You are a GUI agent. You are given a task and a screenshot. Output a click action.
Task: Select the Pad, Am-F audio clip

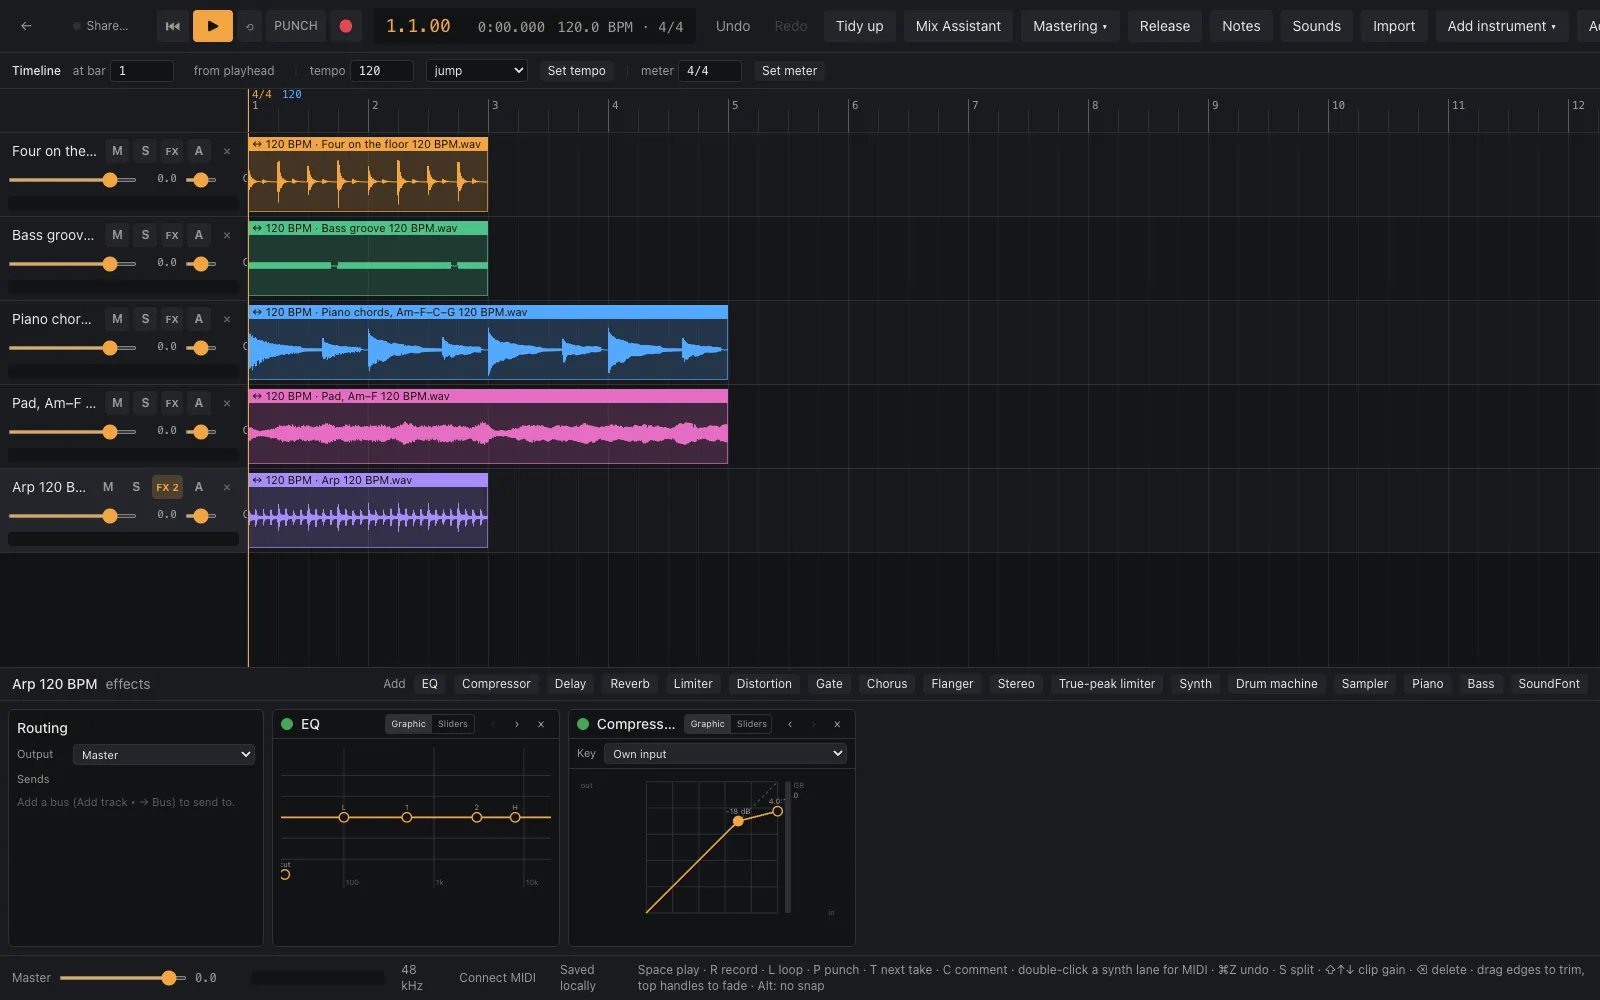(488, 427)
